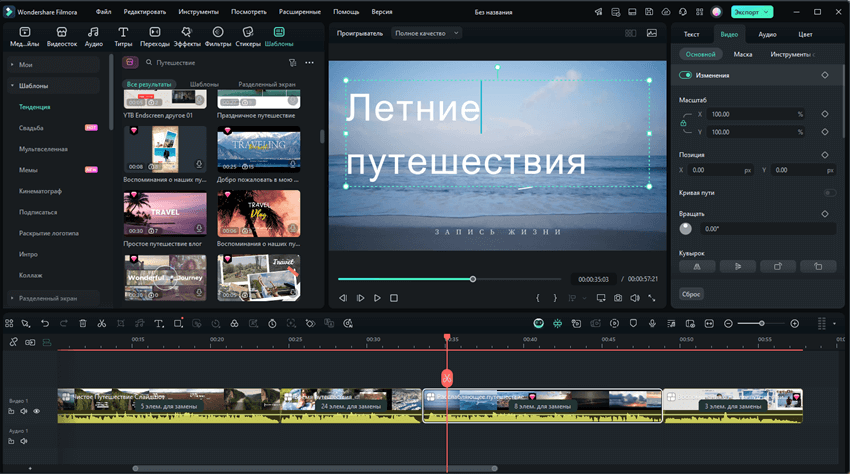Open the Файл menu

click(x=104, y=12)
